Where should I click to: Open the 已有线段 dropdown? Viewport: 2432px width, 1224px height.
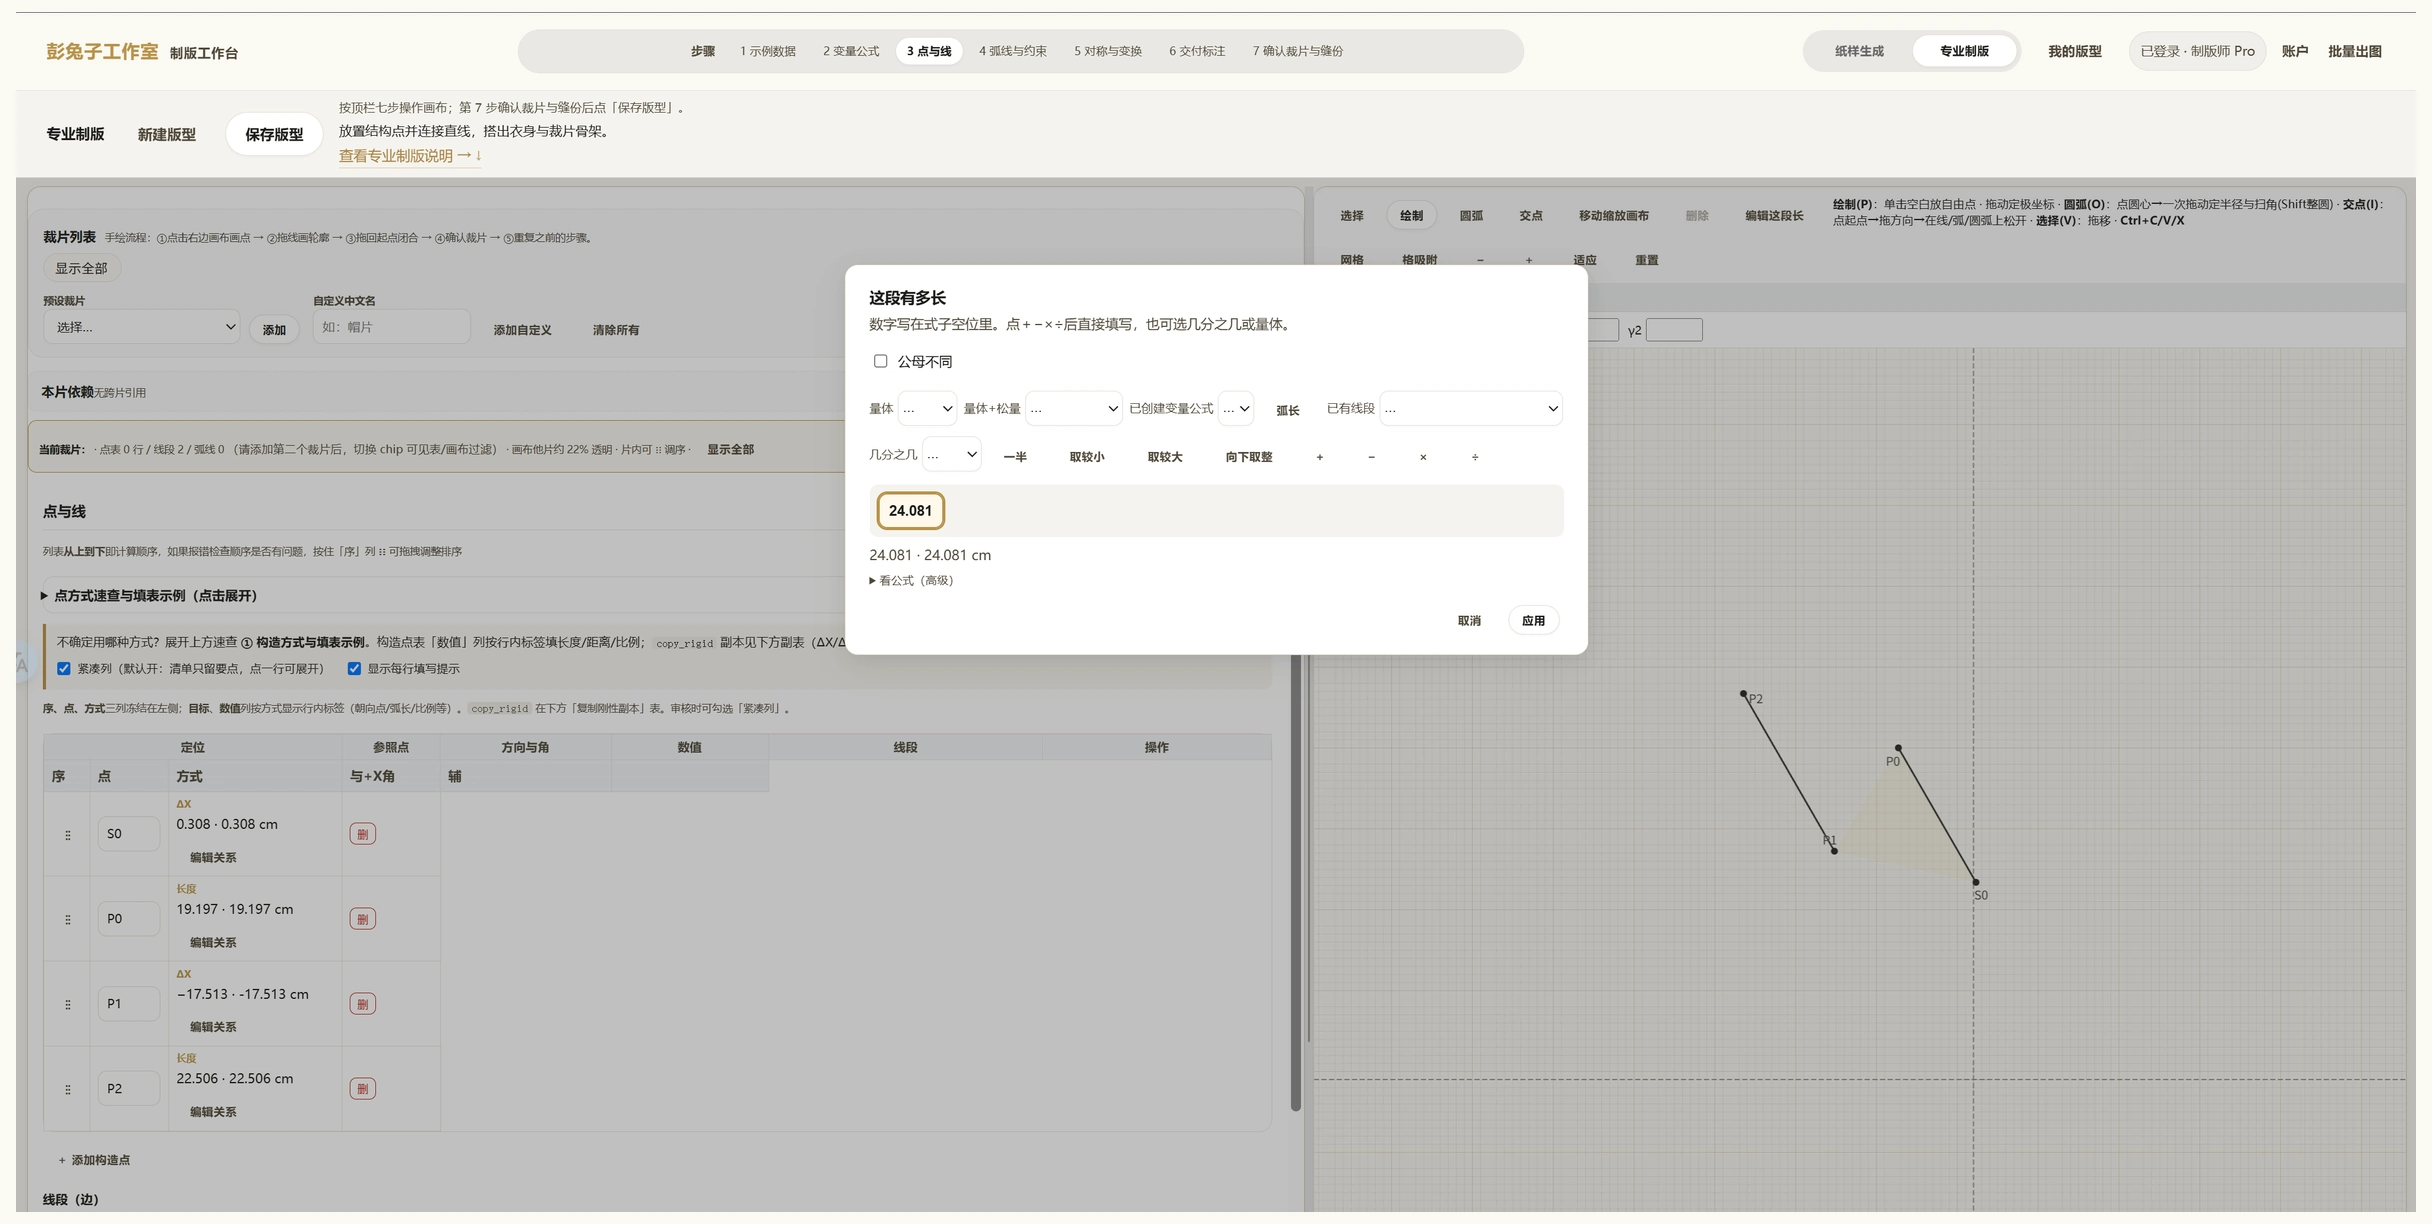(x=1470, y=408)
